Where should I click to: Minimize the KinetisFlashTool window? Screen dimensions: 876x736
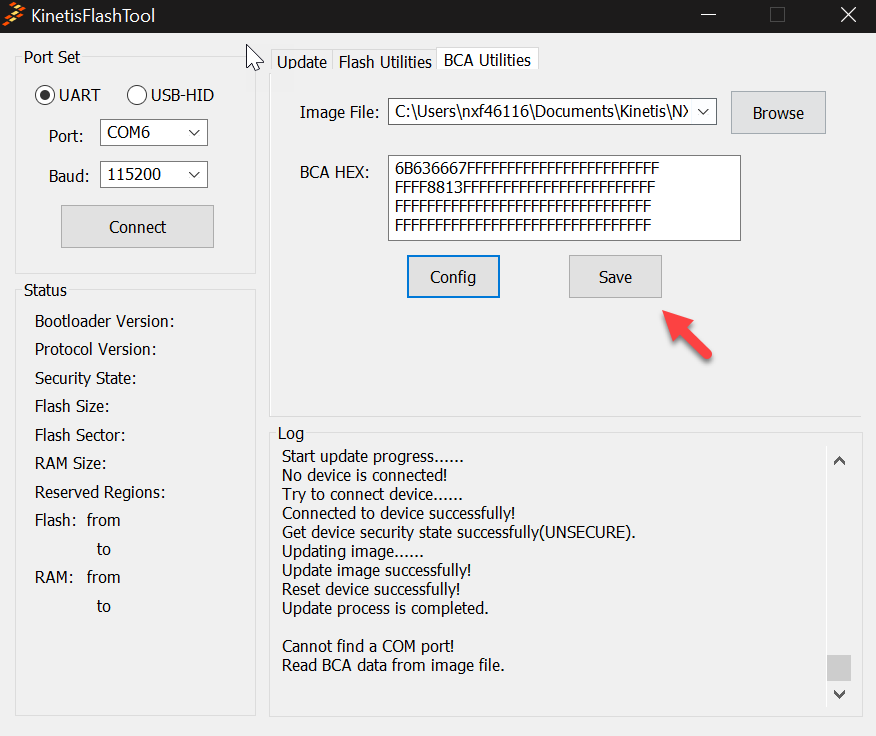pos(708,15)
